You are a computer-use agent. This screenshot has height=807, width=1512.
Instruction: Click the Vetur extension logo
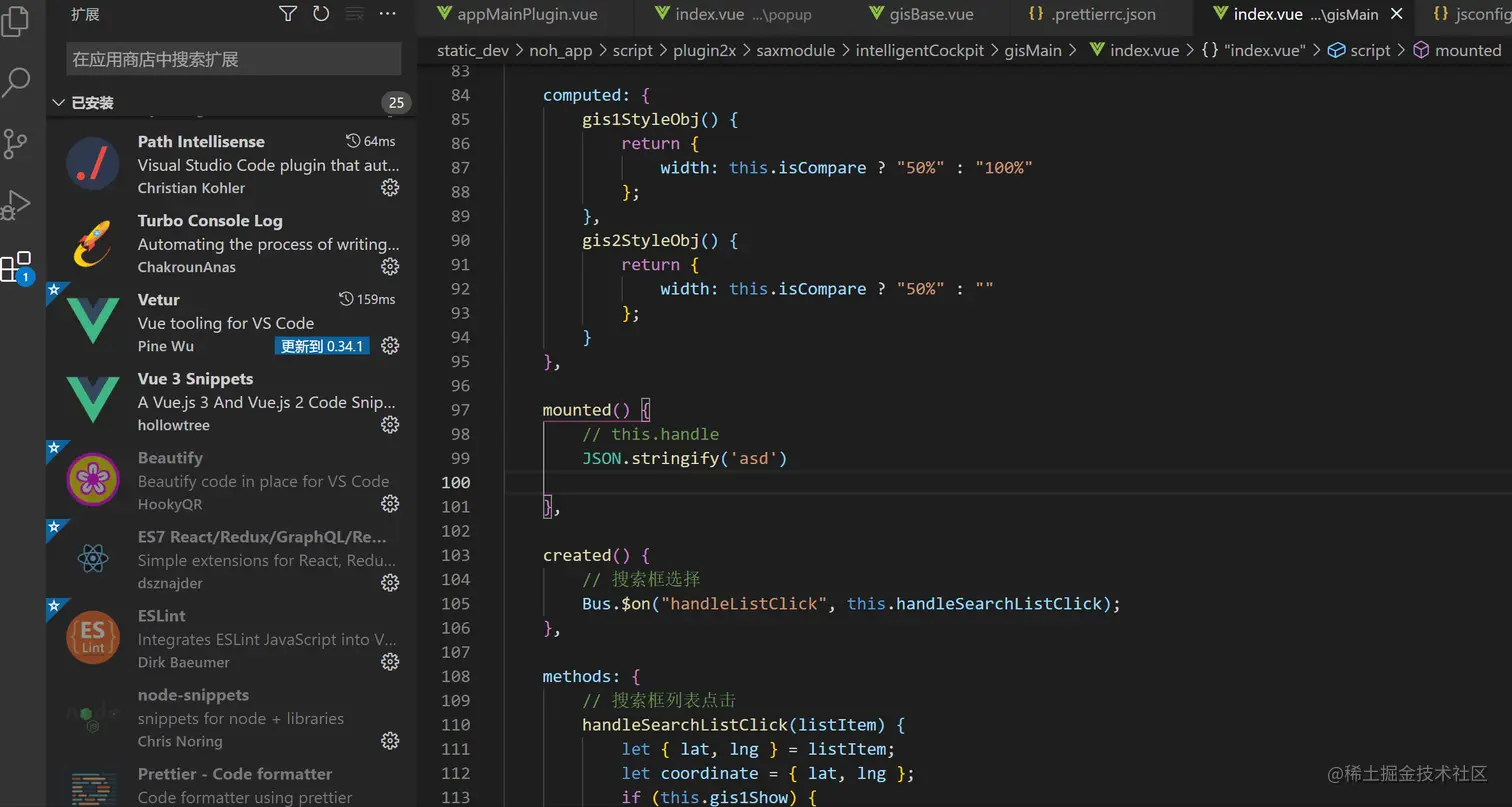(x=93, y=322)
